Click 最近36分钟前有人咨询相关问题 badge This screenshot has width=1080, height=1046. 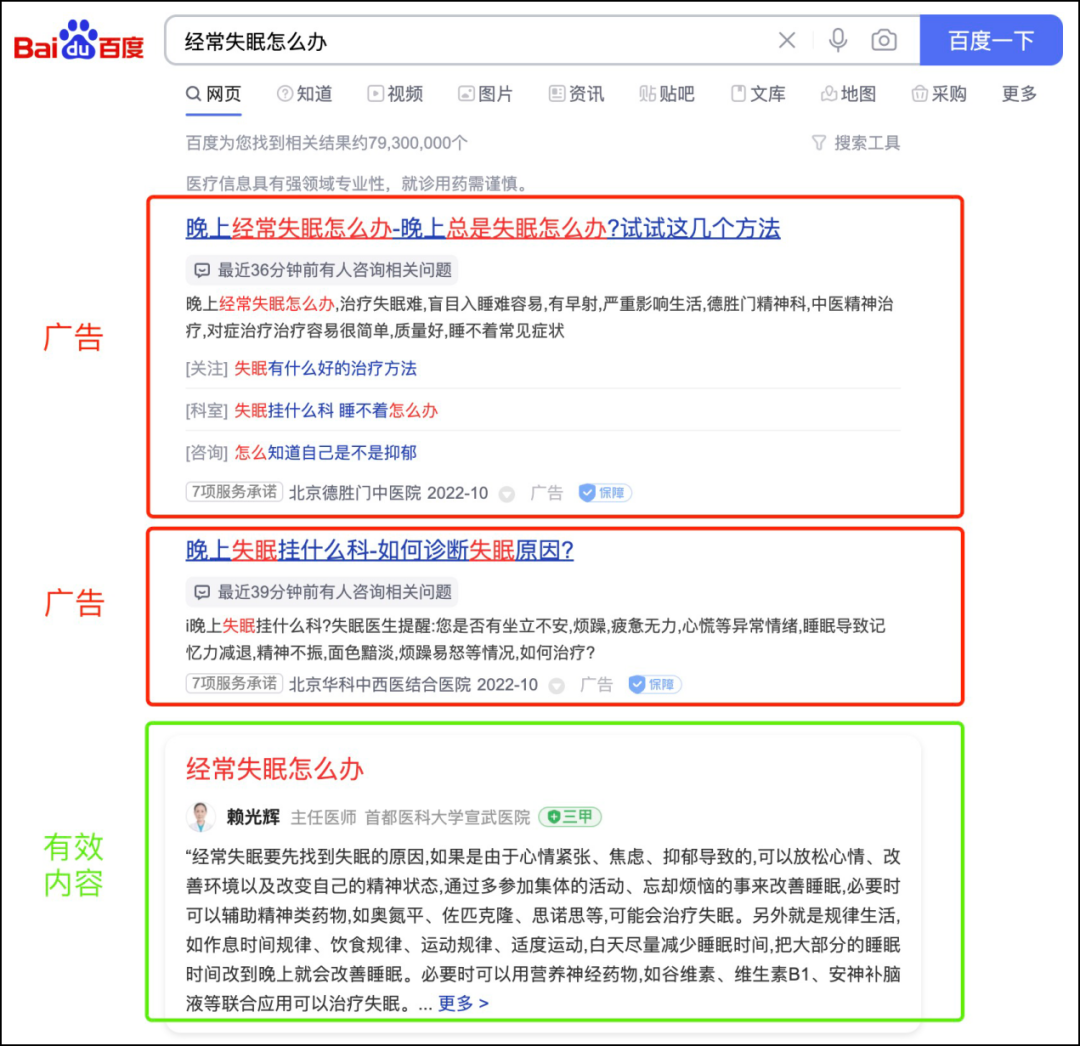322,270
